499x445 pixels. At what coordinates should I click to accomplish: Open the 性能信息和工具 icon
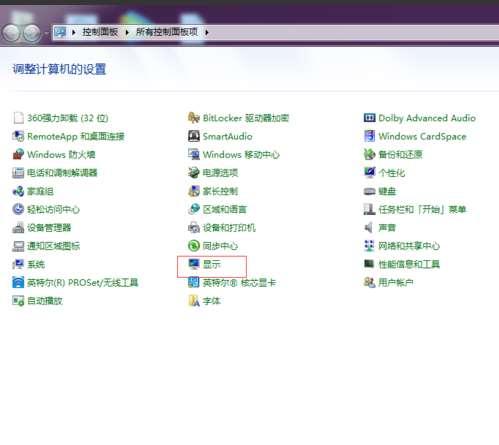(x=369, y=264)
